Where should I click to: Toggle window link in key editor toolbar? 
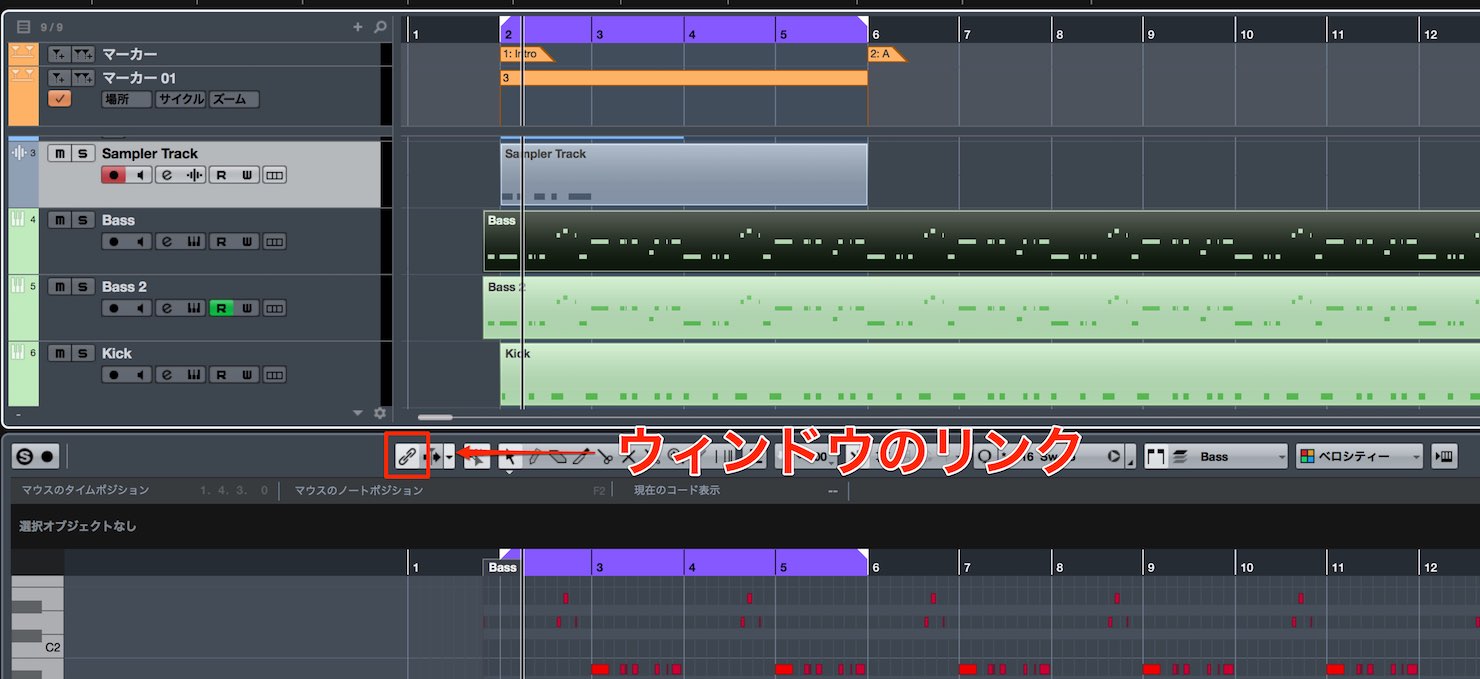(406, 457)
